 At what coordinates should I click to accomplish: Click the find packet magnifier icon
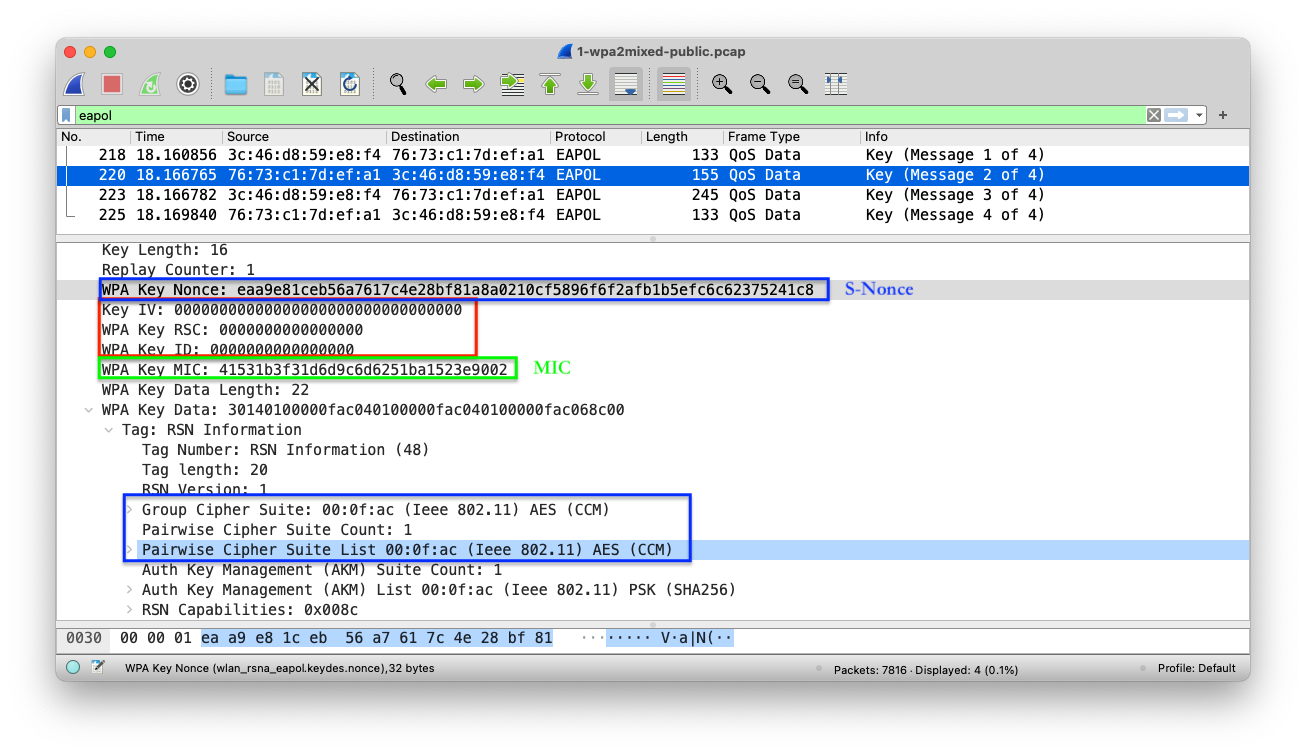[398, 85]
